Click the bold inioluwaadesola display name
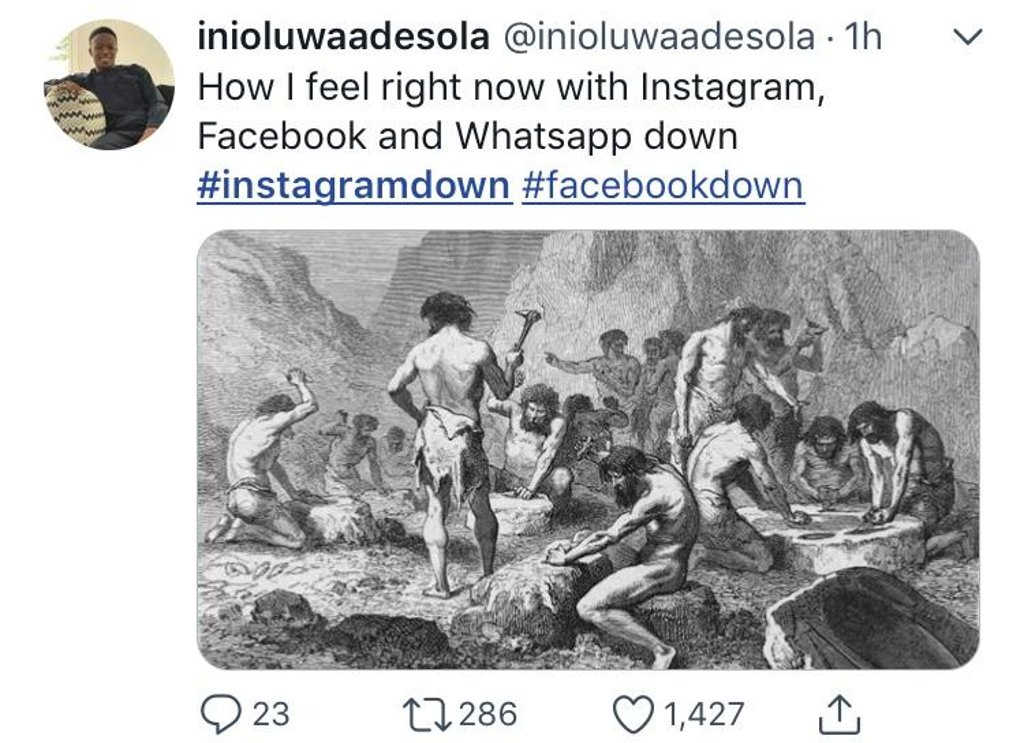The height and width of the screenshot is (743, 1024). pyautogui.click(x=344, y=37)
